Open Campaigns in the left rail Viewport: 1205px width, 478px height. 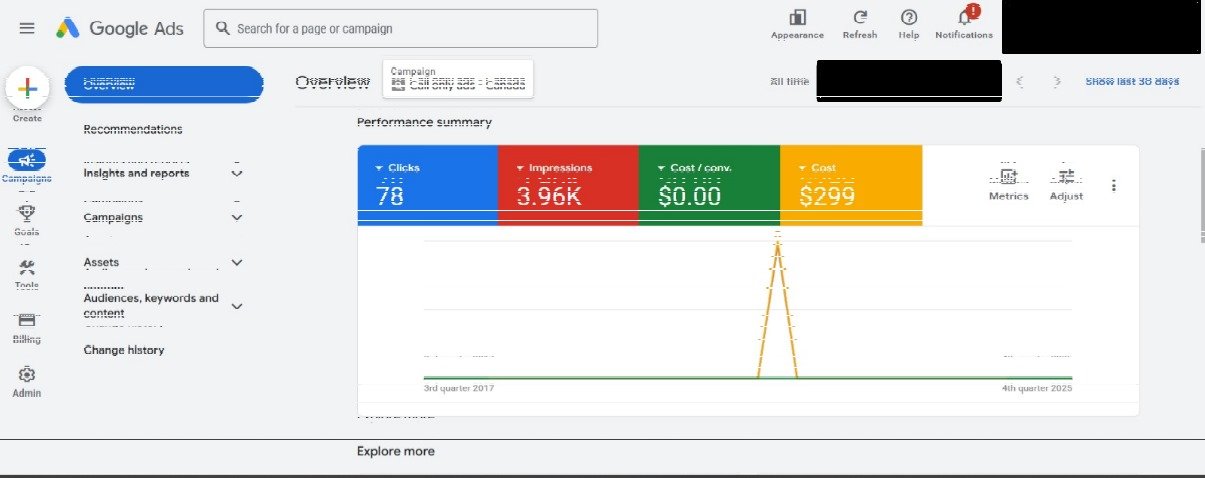click(x=27, y=162)
